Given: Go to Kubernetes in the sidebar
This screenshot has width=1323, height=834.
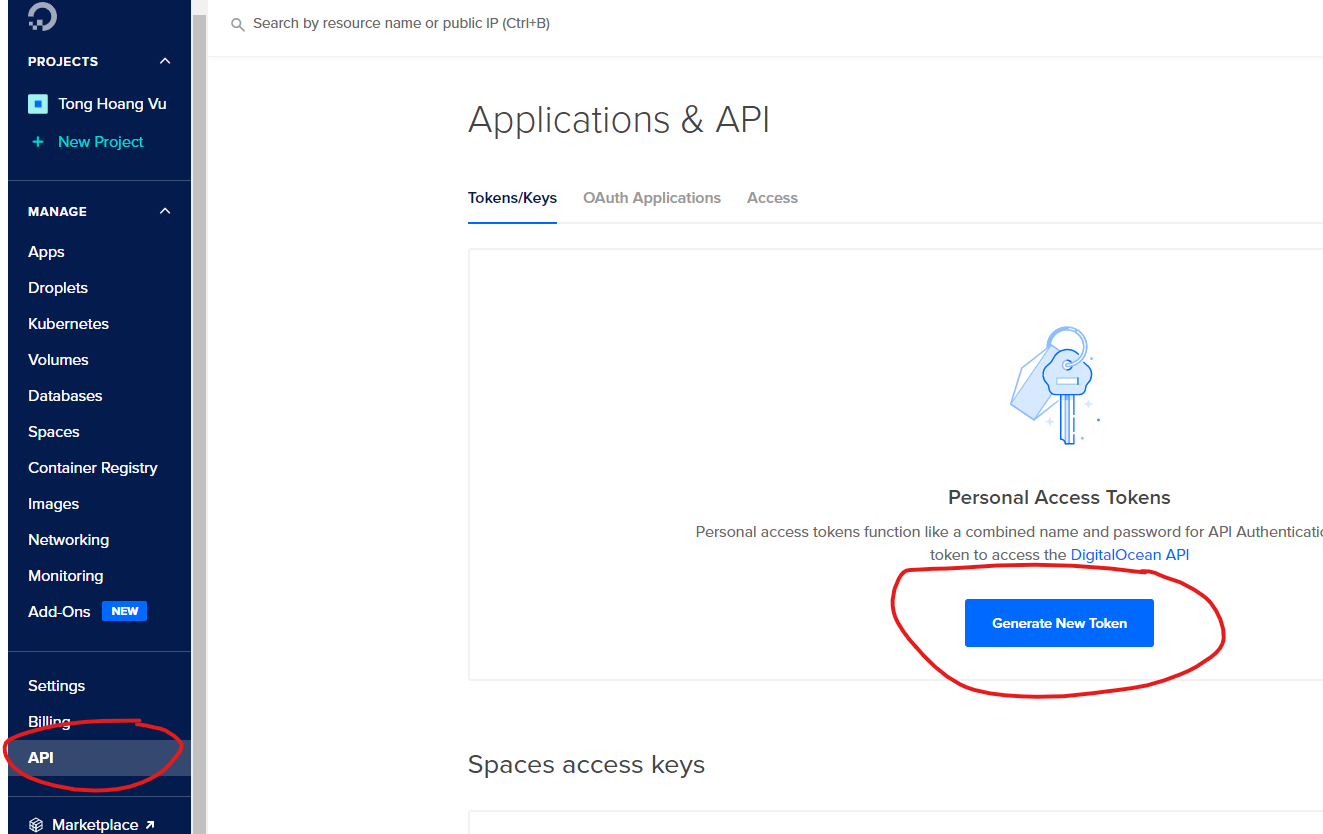Looking at the screenshot, I should 68,324.
